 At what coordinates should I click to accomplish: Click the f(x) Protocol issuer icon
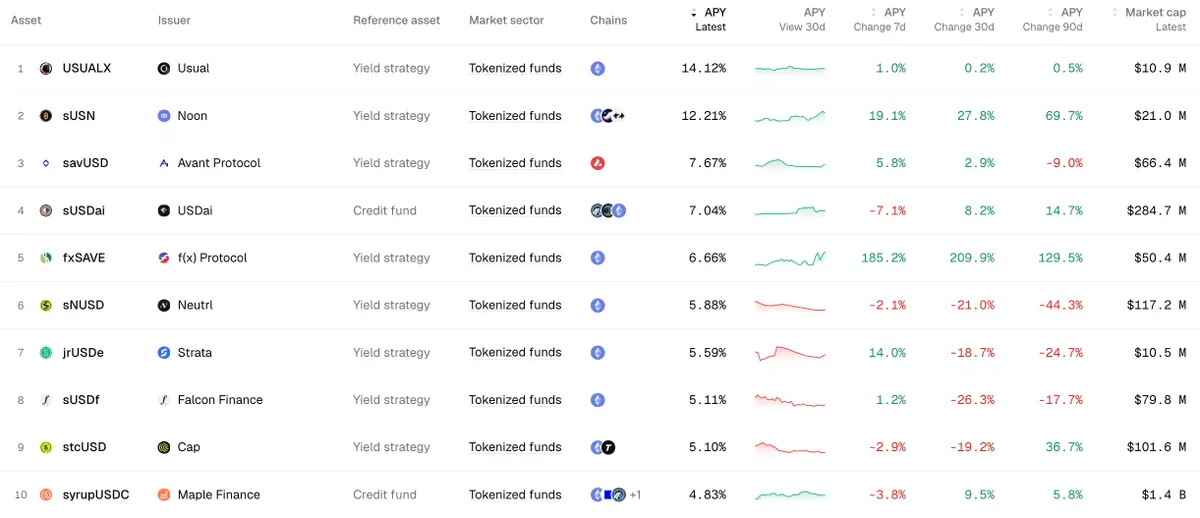click(164, 258)
